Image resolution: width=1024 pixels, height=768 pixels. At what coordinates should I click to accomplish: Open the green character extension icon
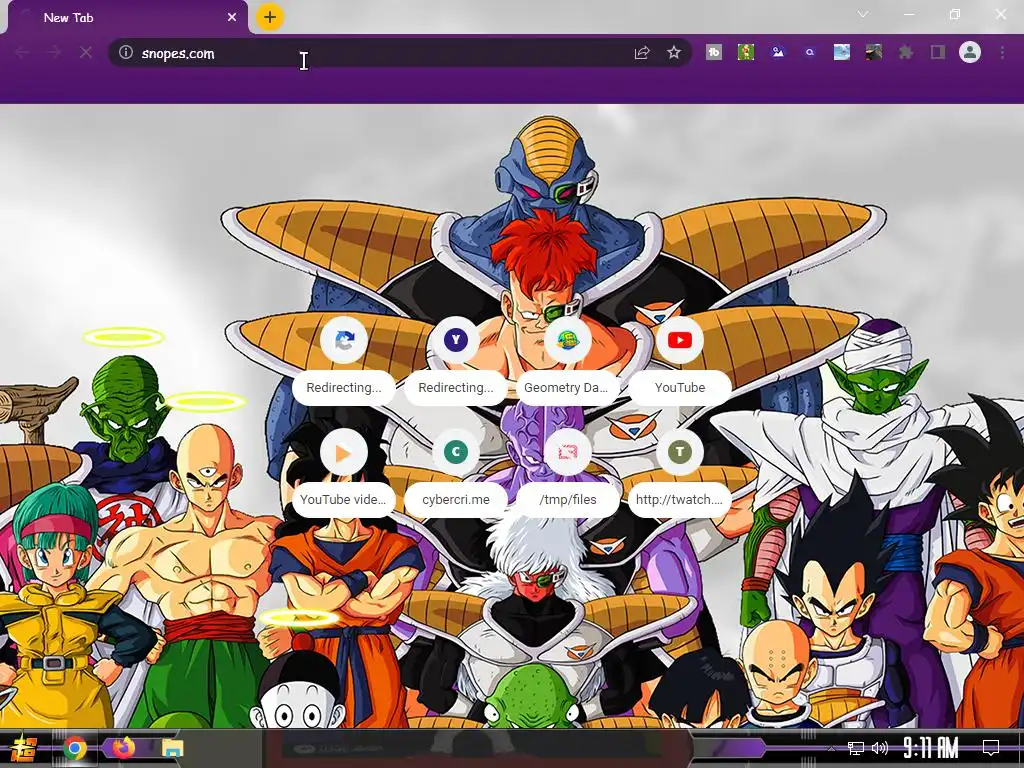746,52
